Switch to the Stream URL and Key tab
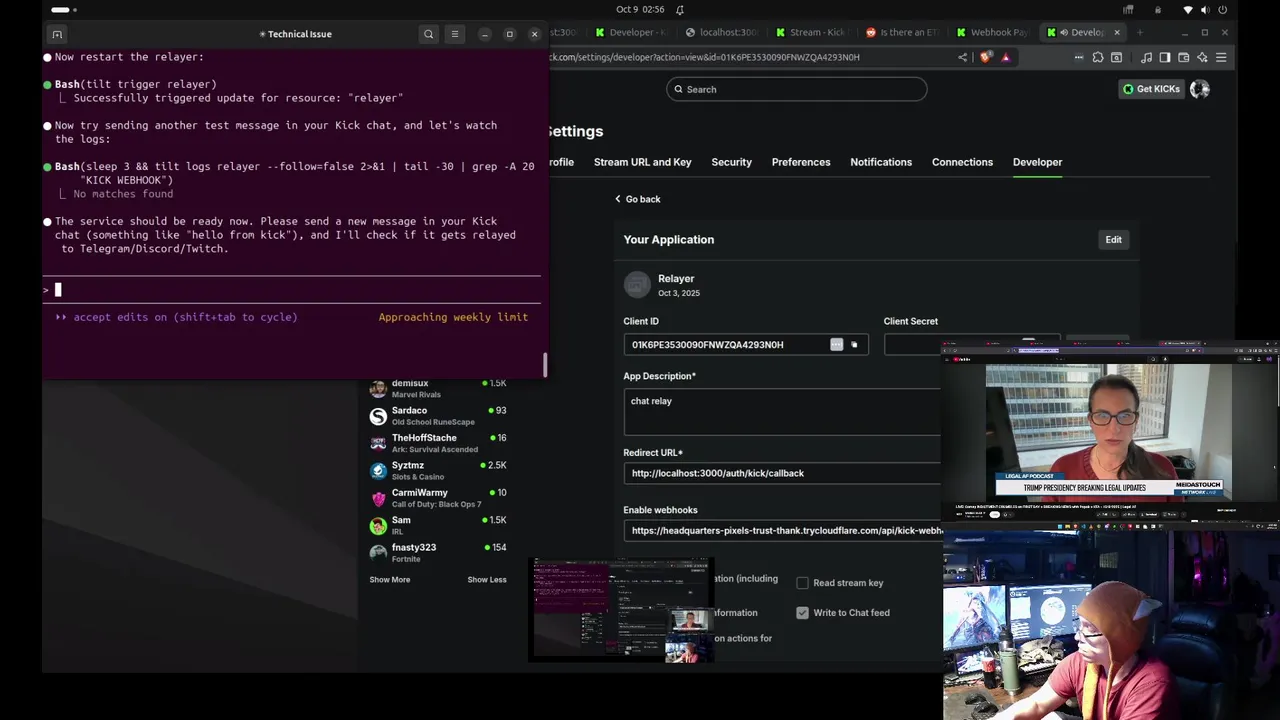 [x=642, y=162]
